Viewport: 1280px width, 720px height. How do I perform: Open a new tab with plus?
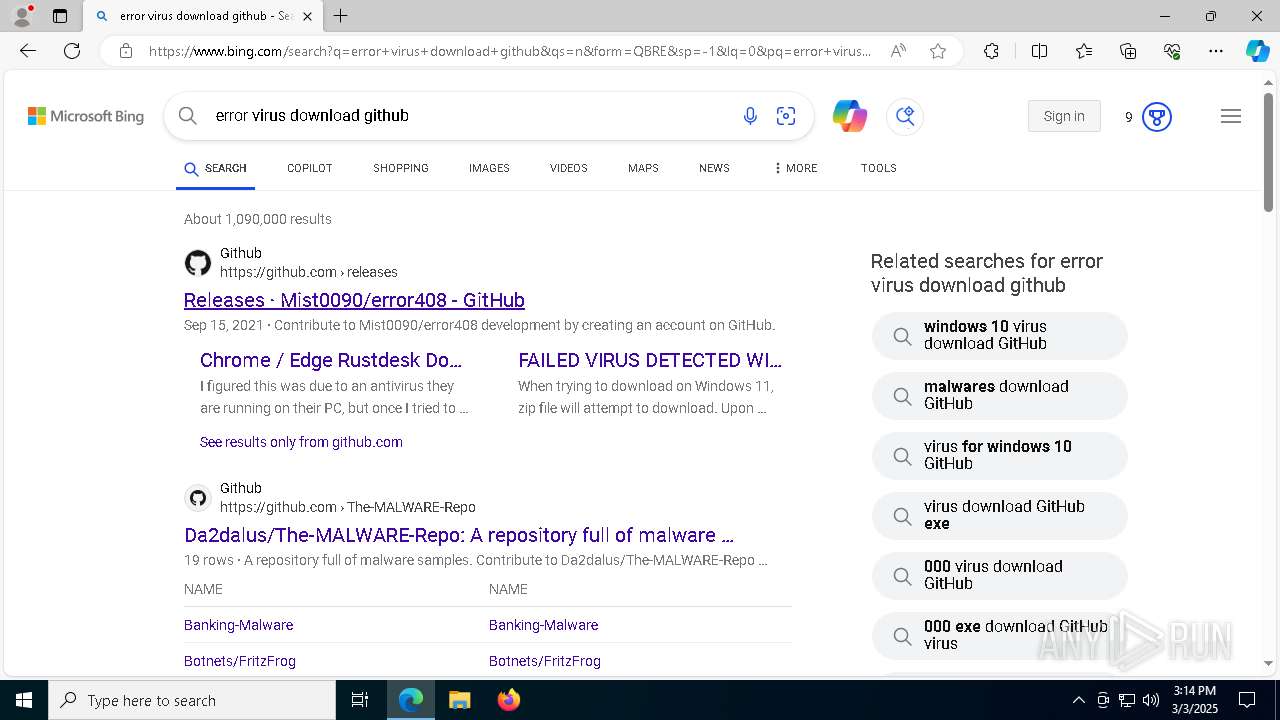(341, 16)
